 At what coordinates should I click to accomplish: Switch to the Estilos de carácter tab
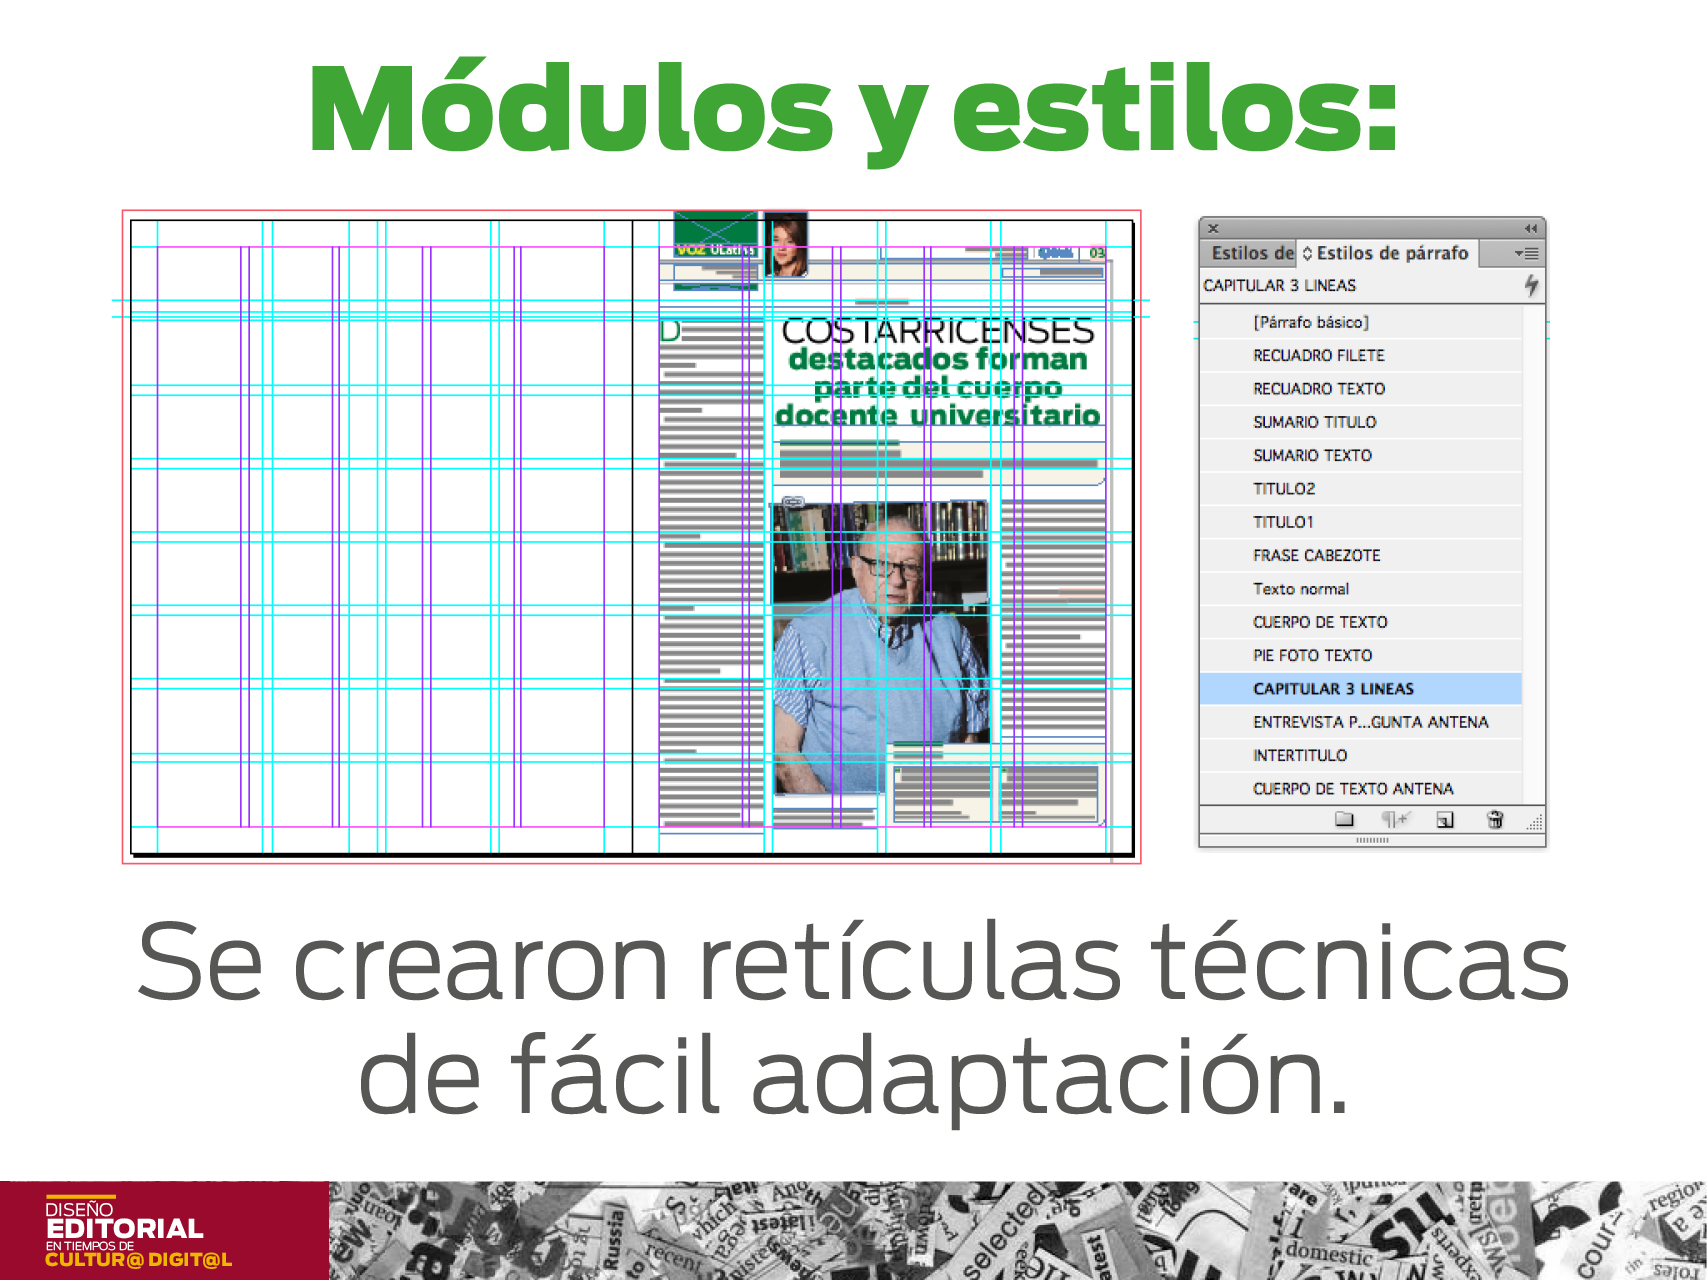[x=1251, y=254]
